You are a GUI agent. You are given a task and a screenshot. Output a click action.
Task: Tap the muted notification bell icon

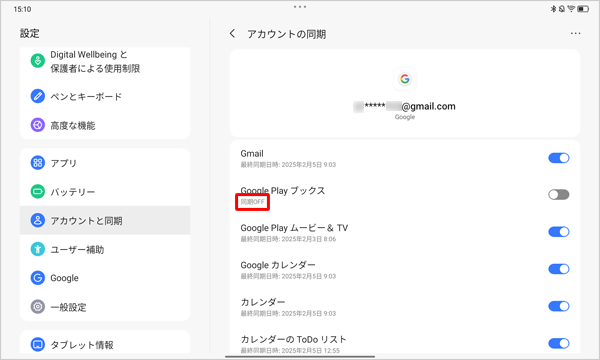[x=562, y=8]
